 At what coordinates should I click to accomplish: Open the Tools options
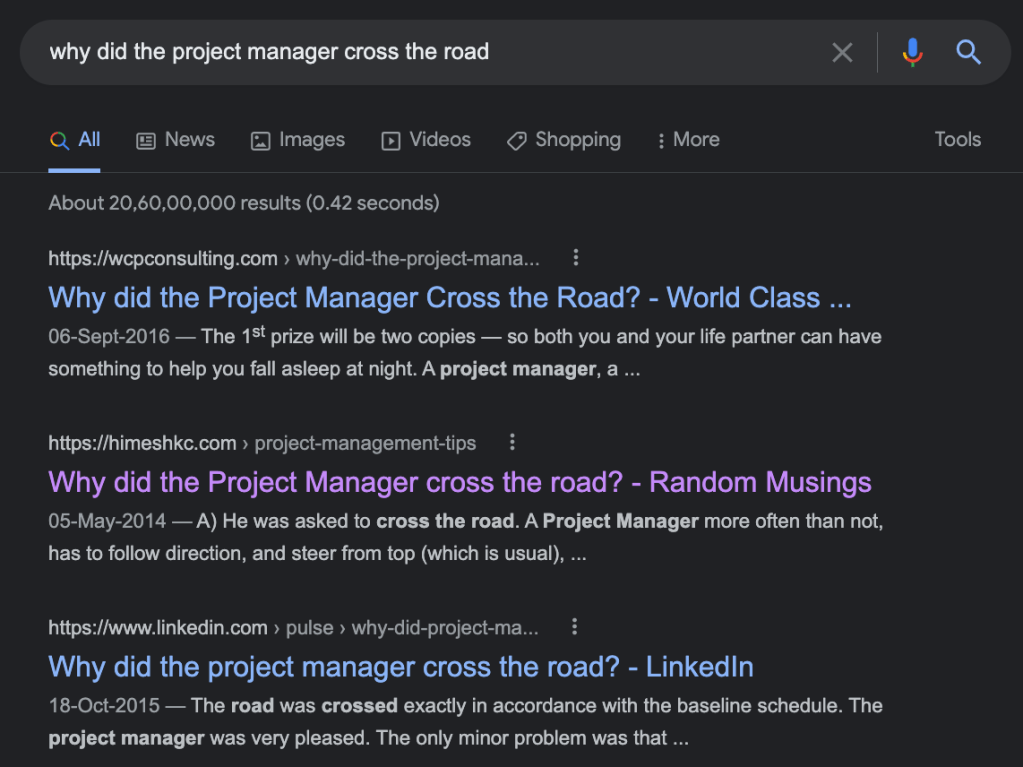coord(957,140)
